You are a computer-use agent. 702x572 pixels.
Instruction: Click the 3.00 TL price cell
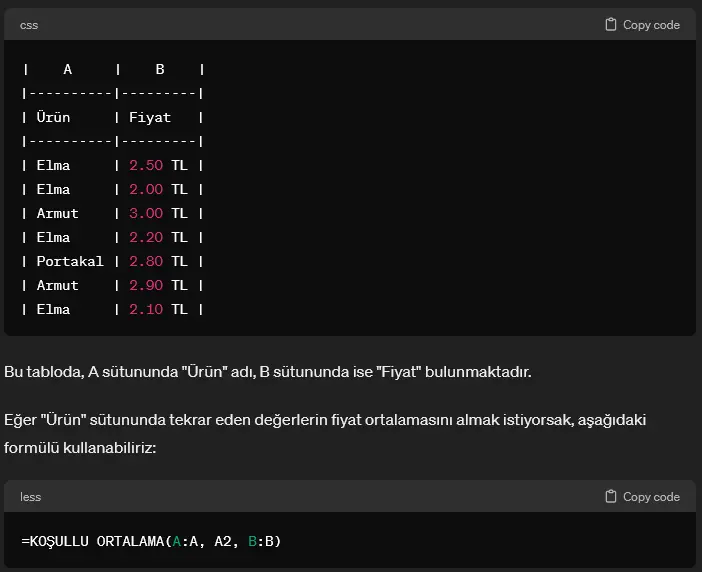[x=158, y=213]
